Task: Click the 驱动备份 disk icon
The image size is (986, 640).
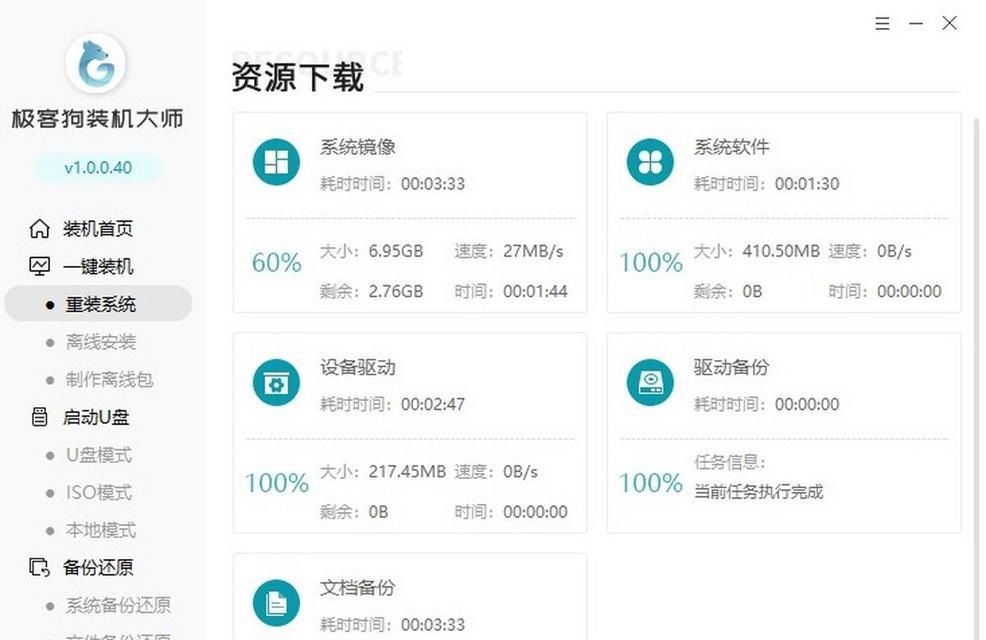Action: [650, 383]
